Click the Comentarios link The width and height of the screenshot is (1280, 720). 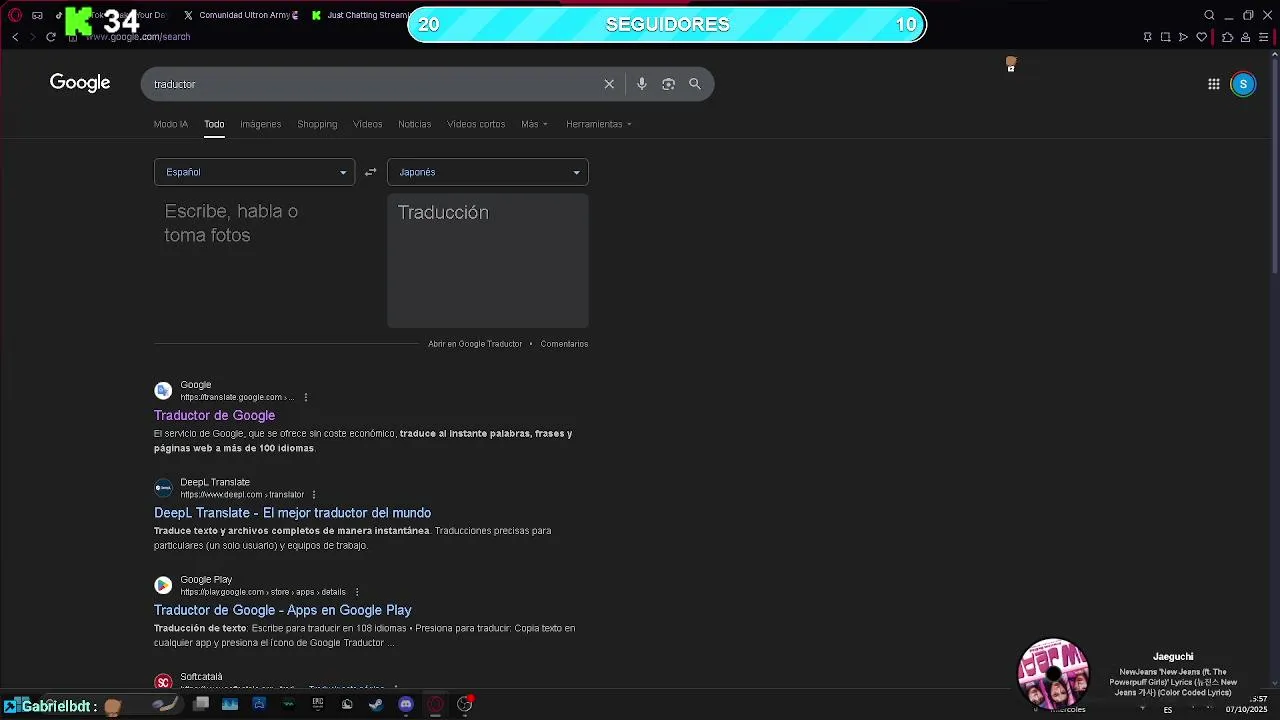[564, 344]
